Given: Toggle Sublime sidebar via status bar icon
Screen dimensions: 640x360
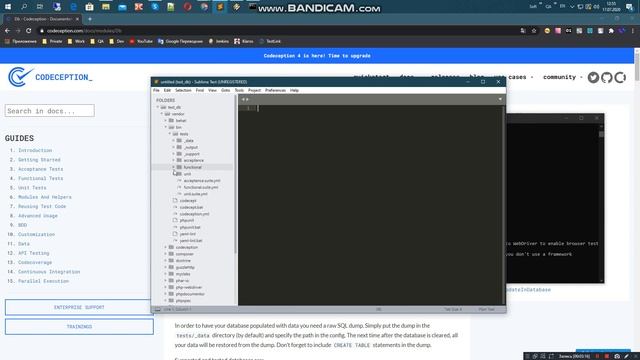Looking at the screenshot, I should [158, 309].
